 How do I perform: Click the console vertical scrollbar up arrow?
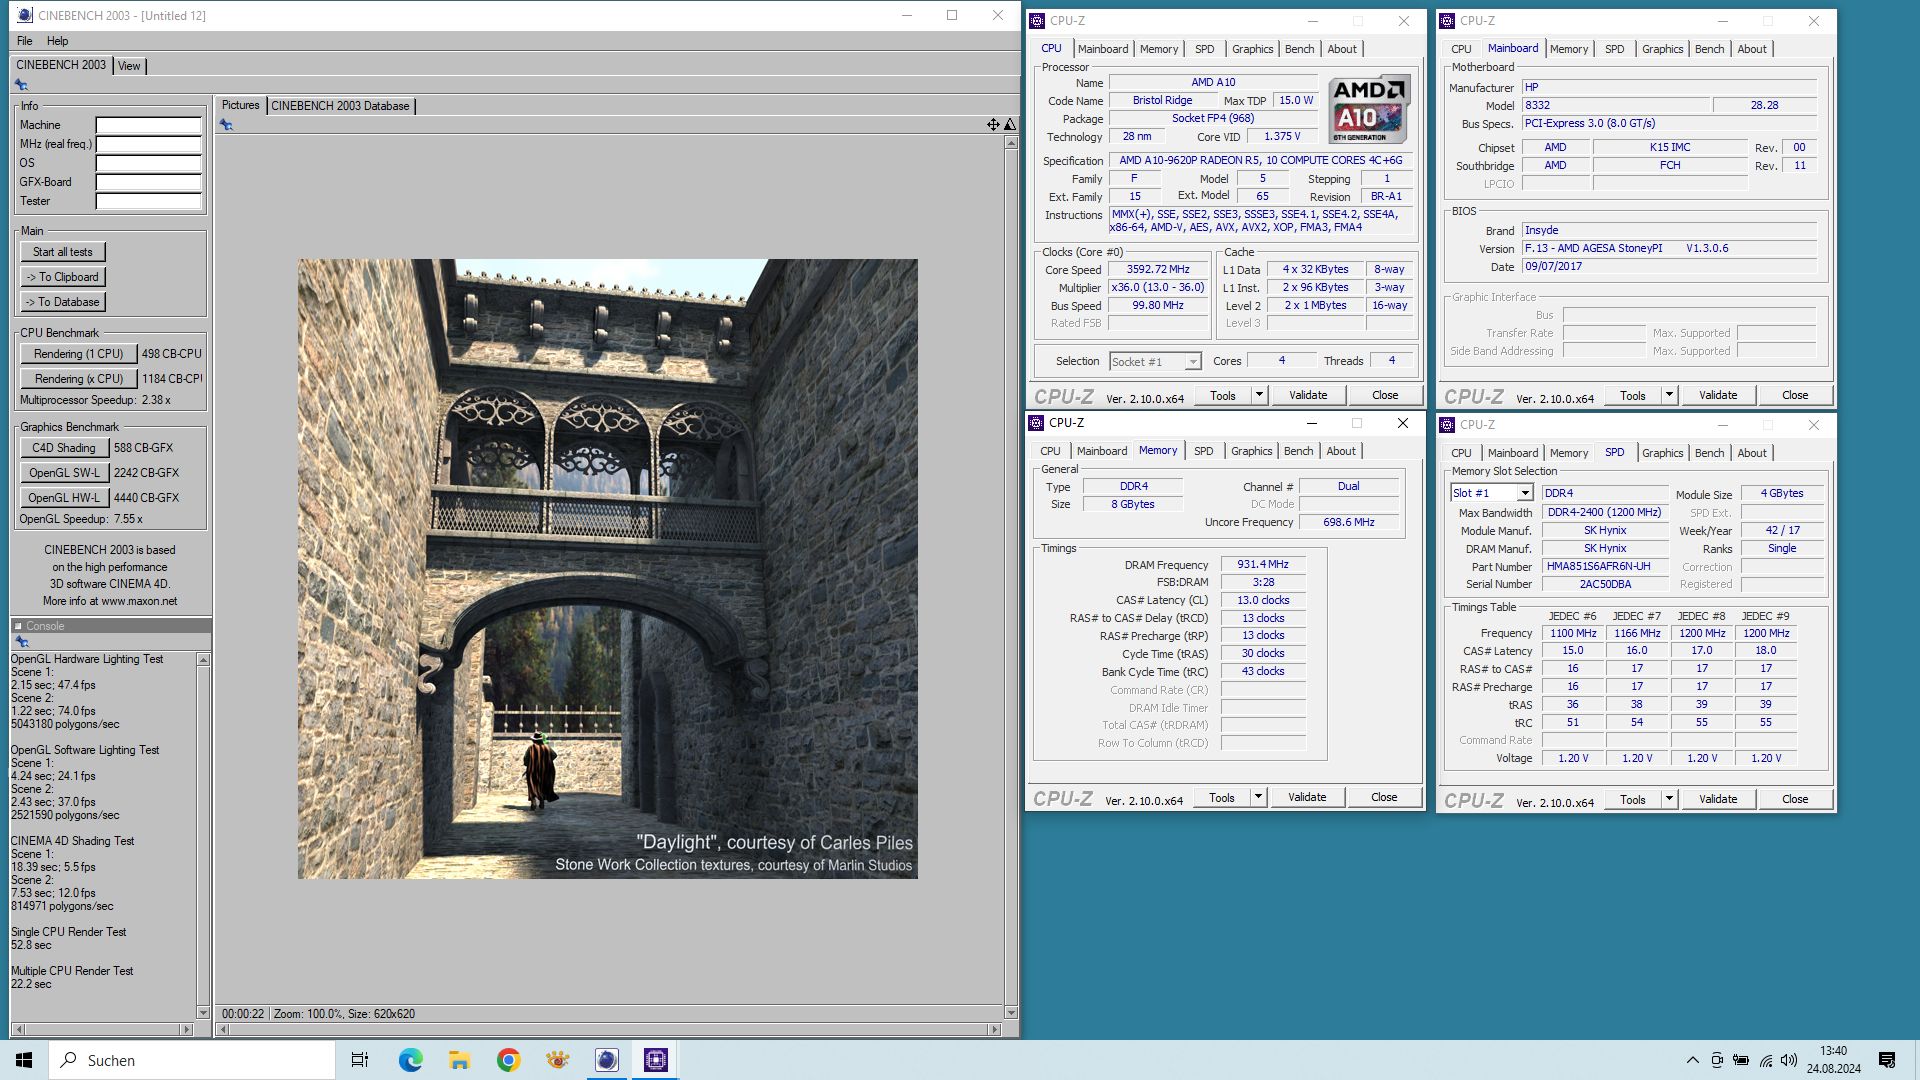(x=204, y=660)
